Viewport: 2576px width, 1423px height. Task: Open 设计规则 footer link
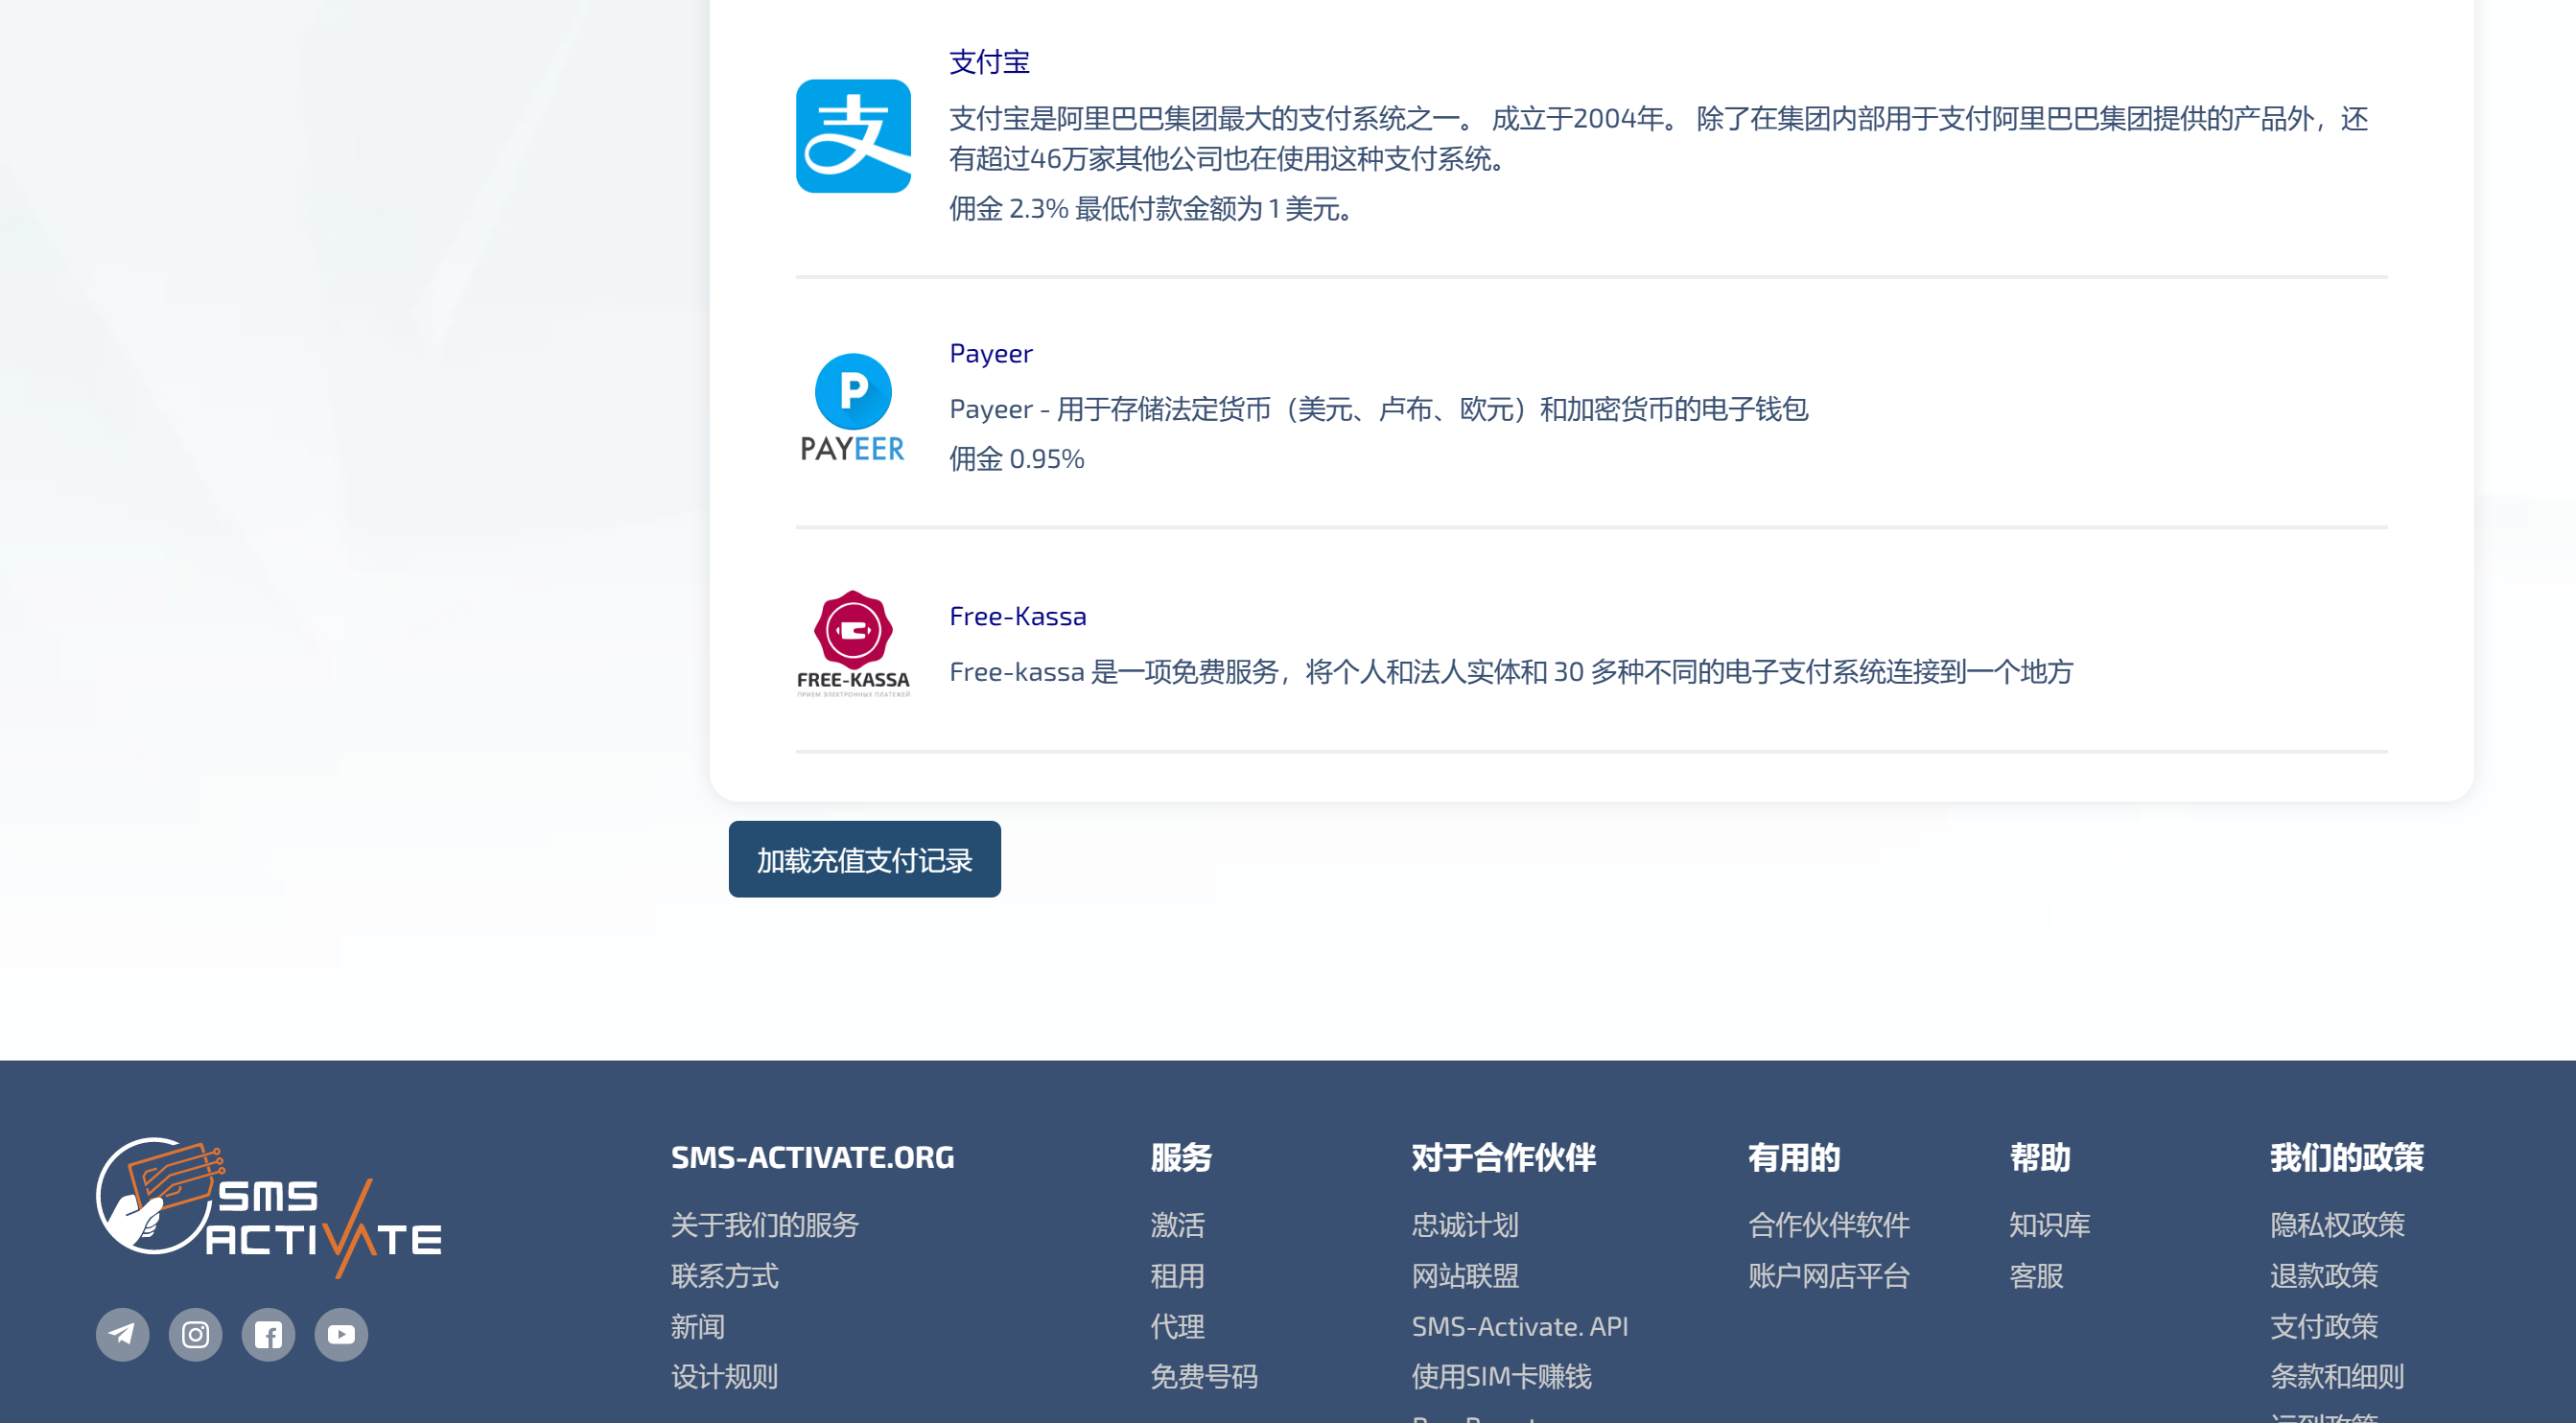point(724,1376)
